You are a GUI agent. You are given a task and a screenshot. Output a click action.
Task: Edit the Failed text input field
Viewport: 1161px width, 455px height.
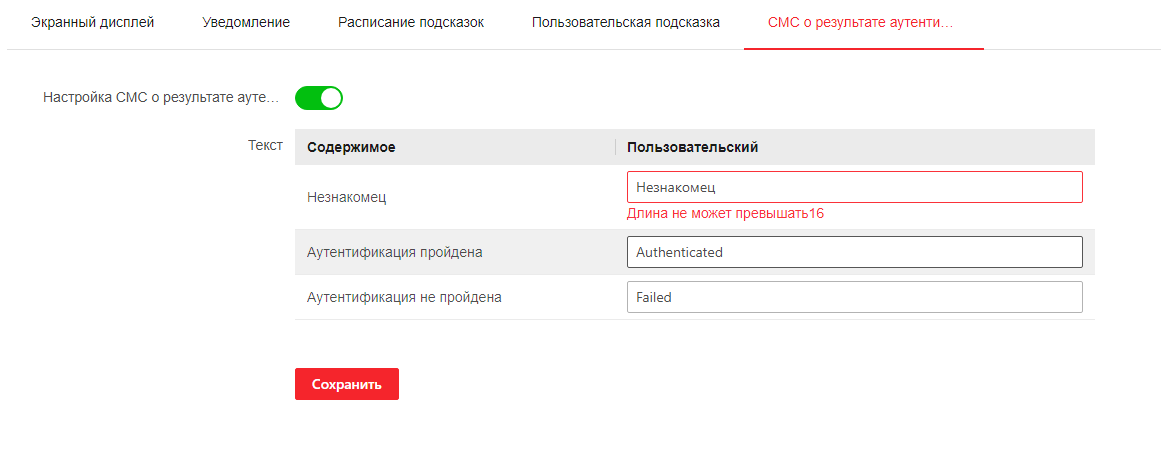point(854,297)
